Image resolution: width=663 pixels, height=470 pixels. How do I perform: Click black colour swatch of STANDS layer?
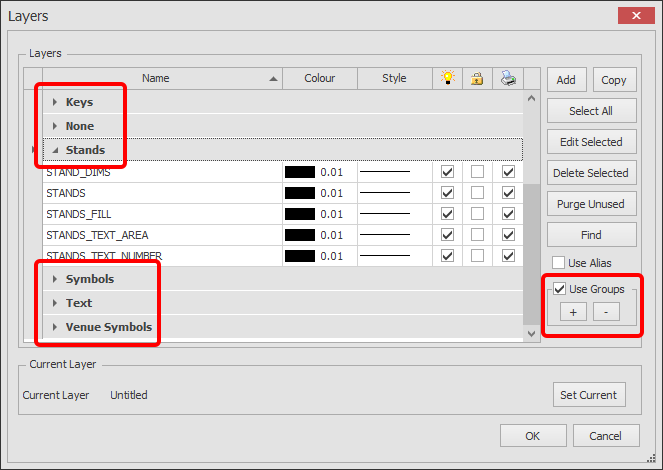300,193
